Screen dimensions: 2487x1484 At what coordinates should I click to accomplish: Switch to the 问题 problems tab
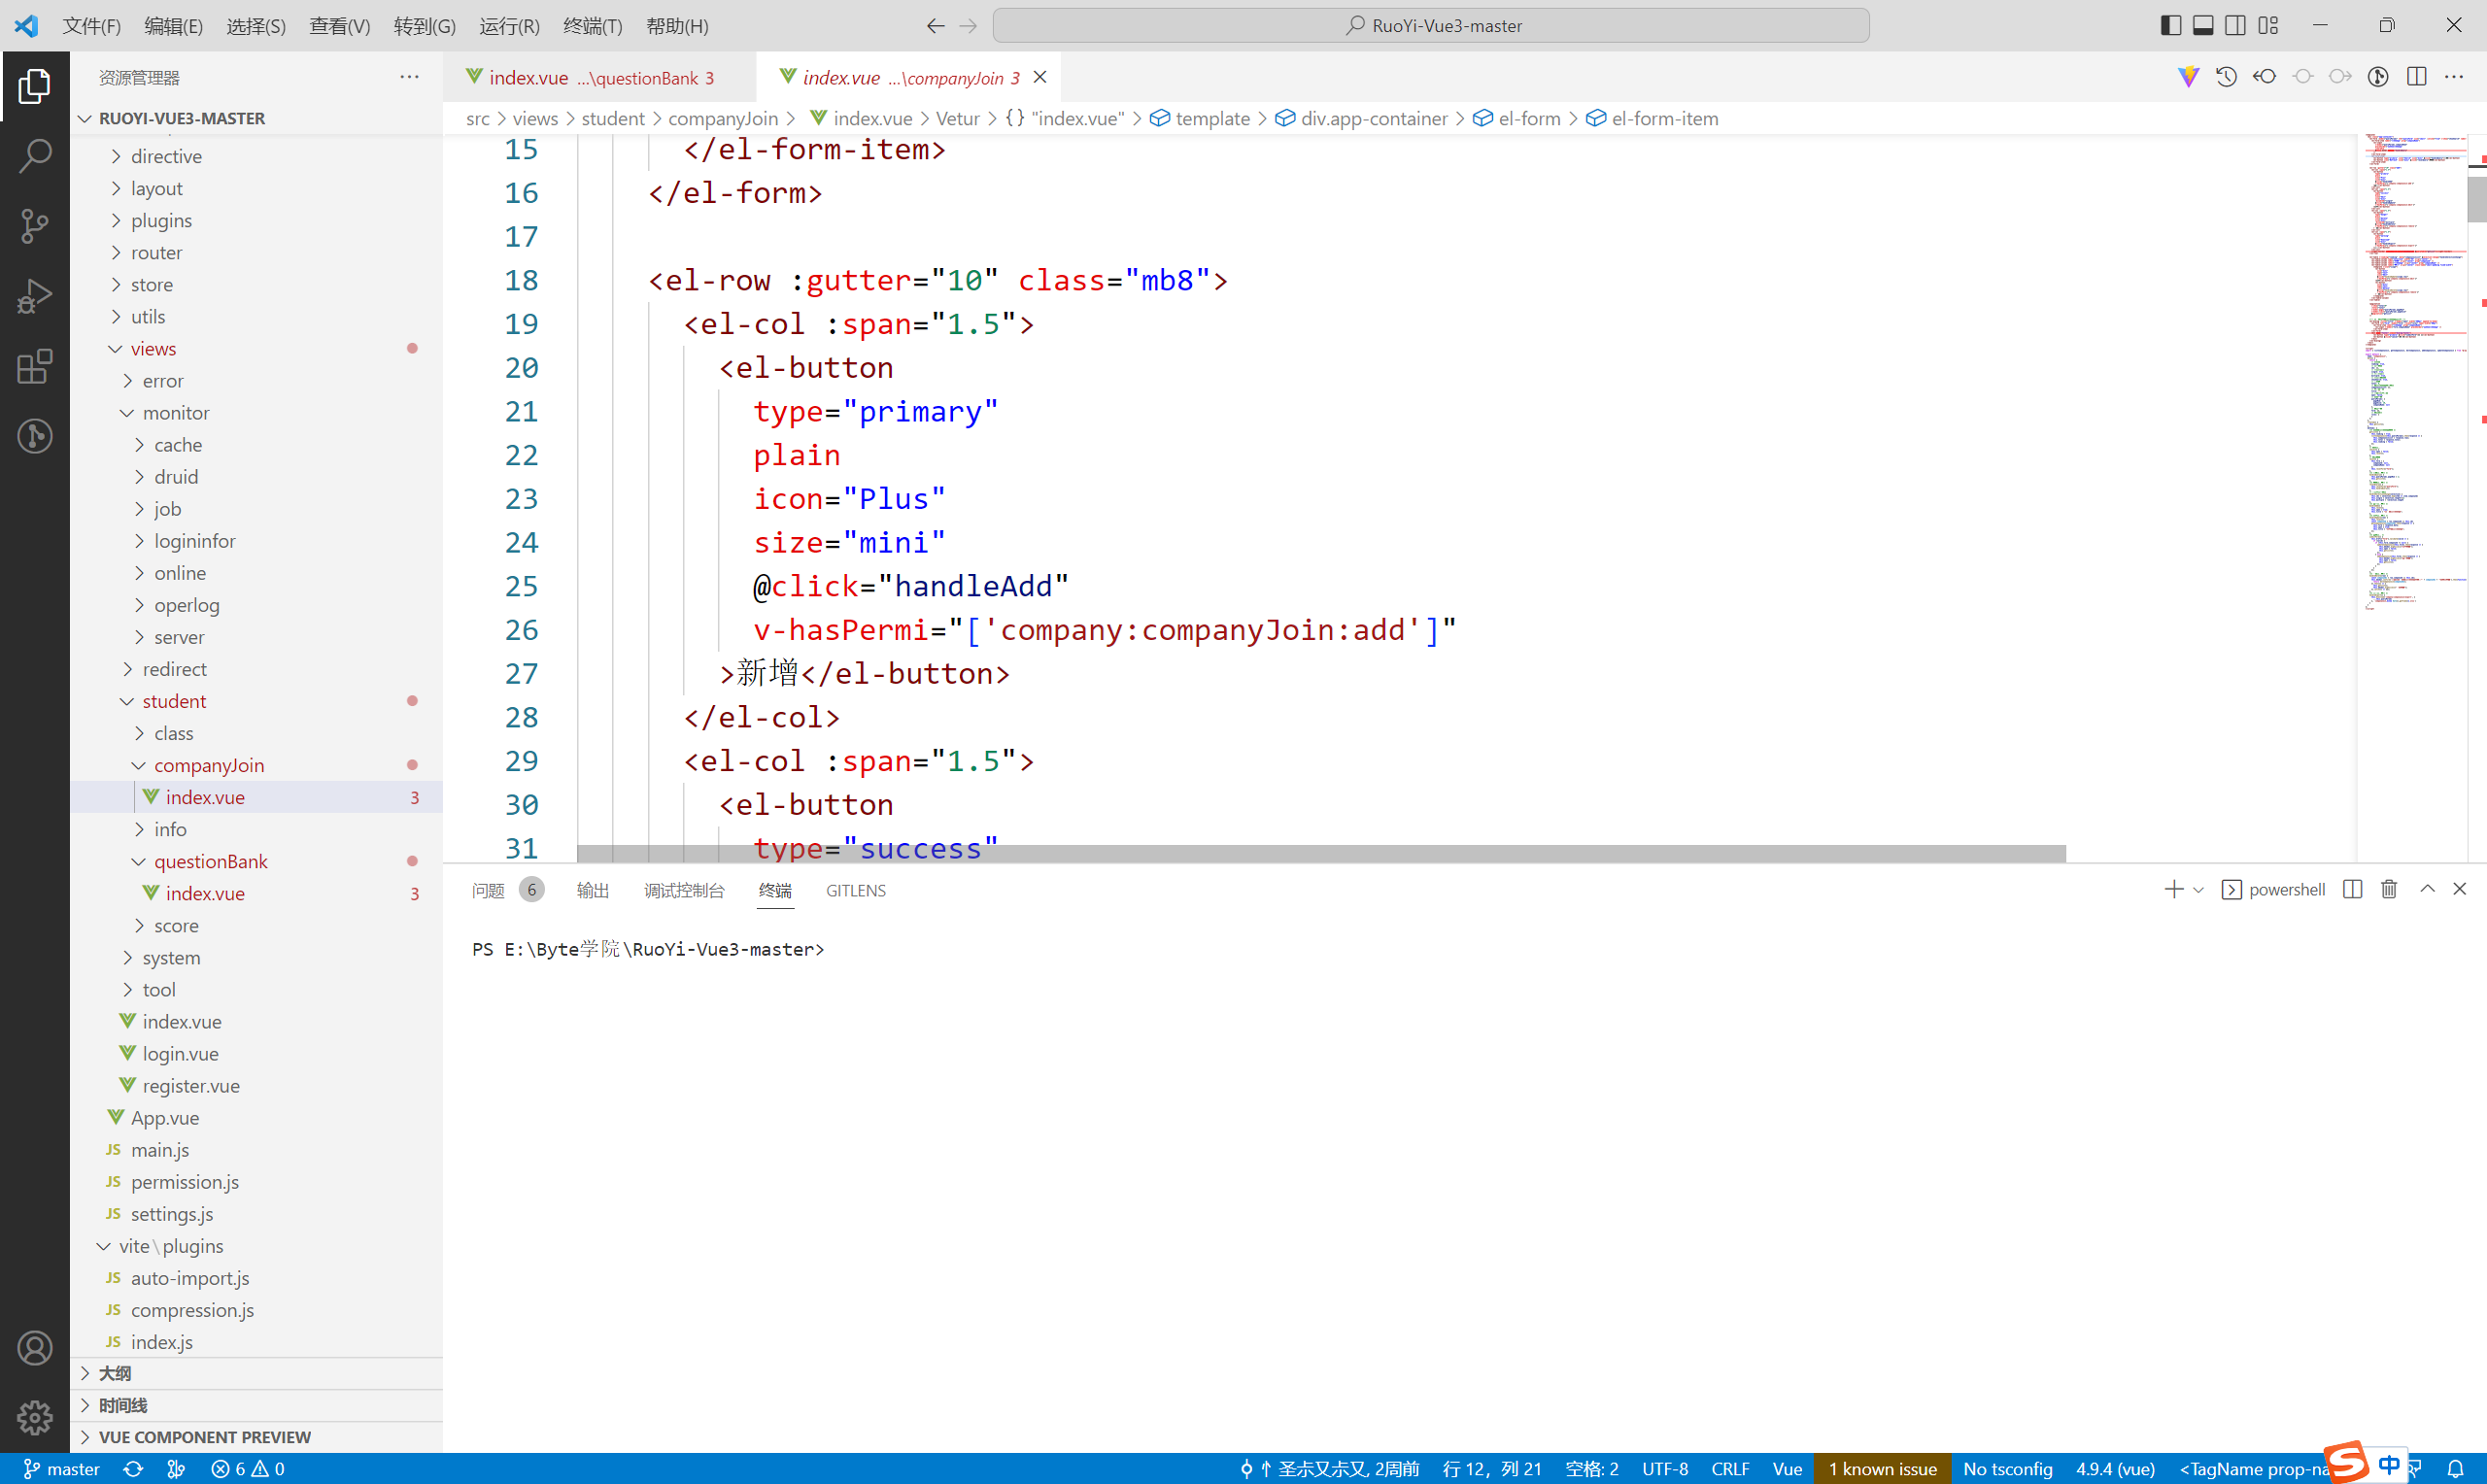[507, 890]
